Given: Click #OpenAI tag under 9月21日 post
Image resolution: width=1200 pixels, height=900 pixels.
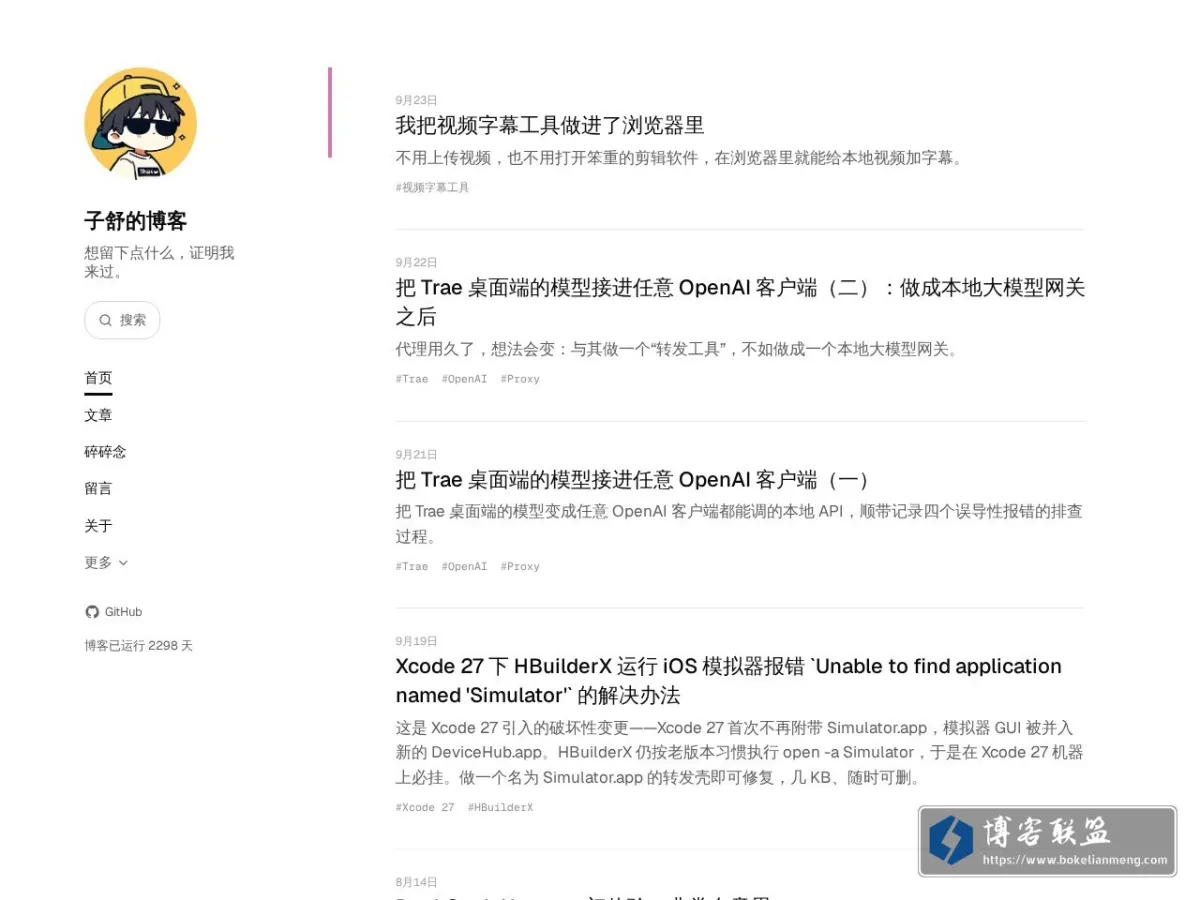Looking at the screenshot, I should pos(464,566).
